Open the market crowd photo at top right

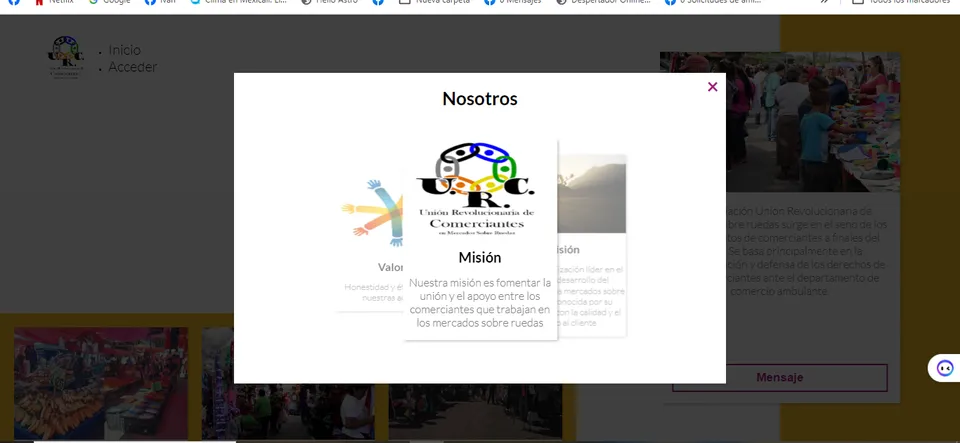(x=779, y=122)
